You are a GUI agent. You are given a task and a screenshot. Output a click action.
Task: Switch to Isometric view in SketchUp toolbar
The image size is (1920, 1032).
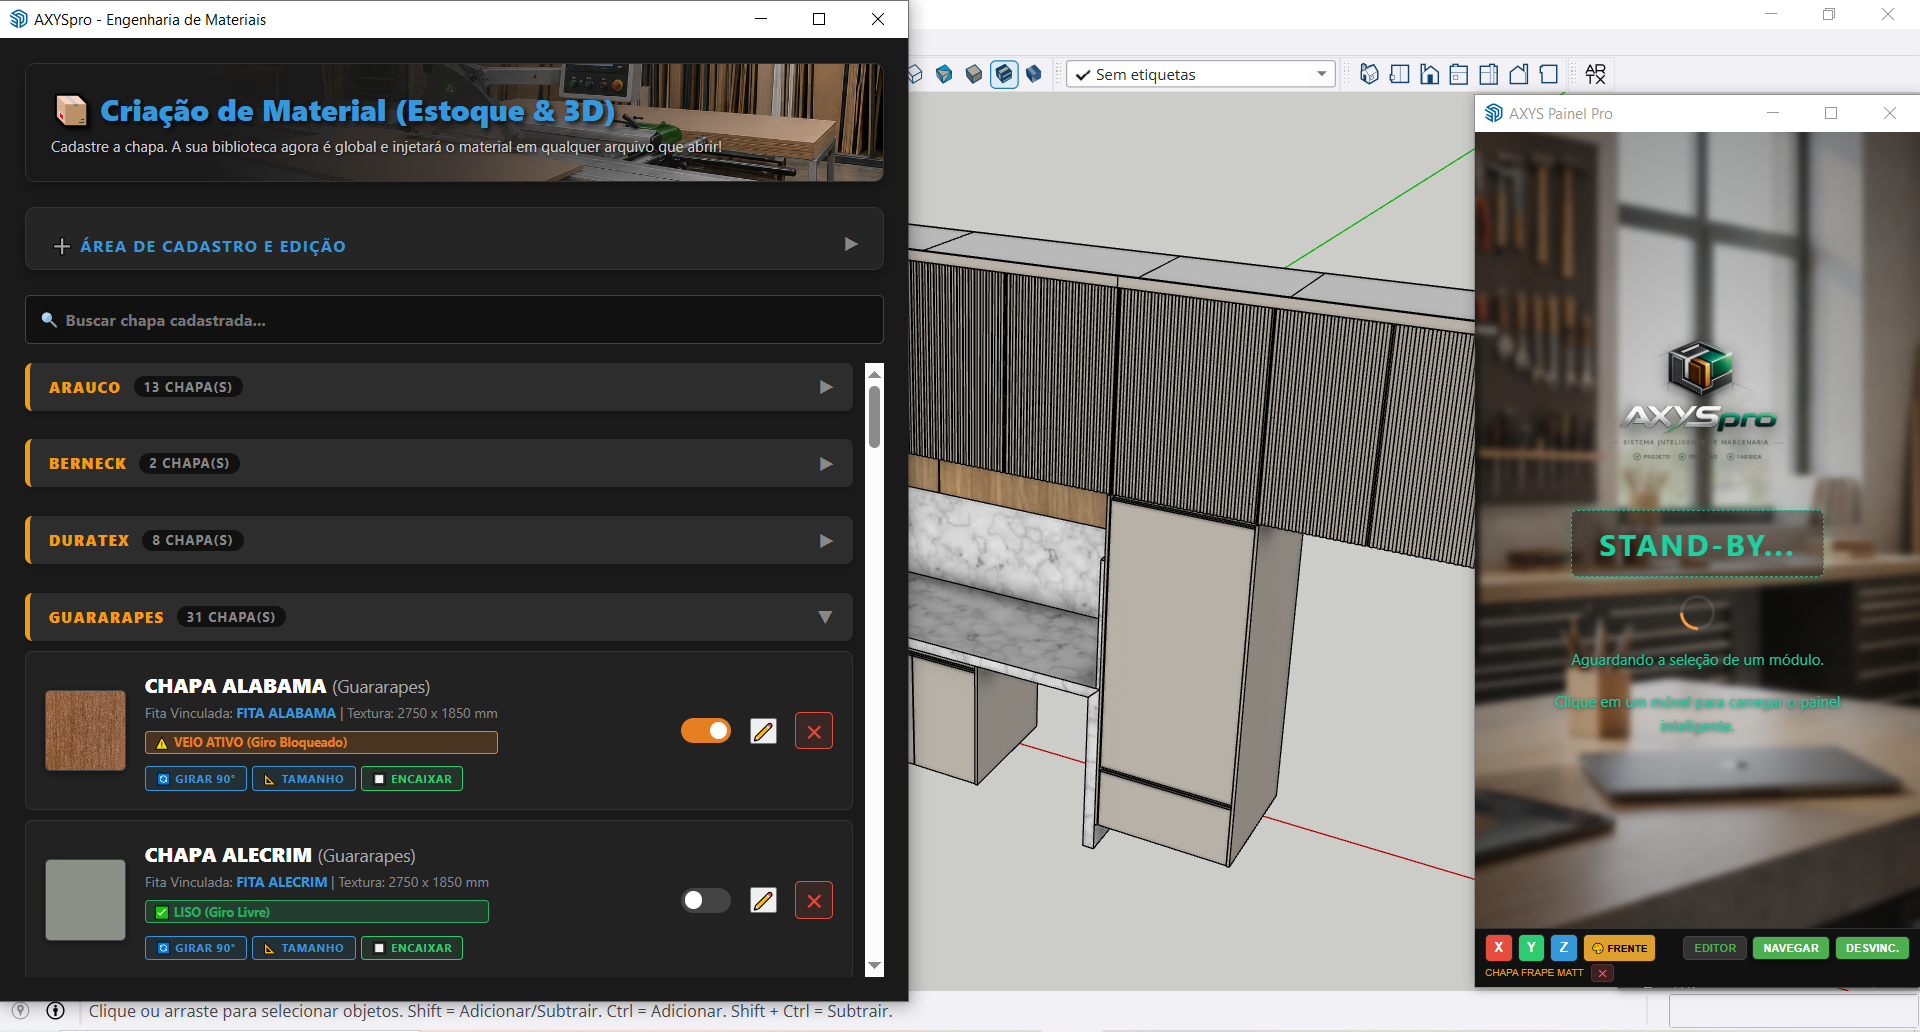(1369, 74)
